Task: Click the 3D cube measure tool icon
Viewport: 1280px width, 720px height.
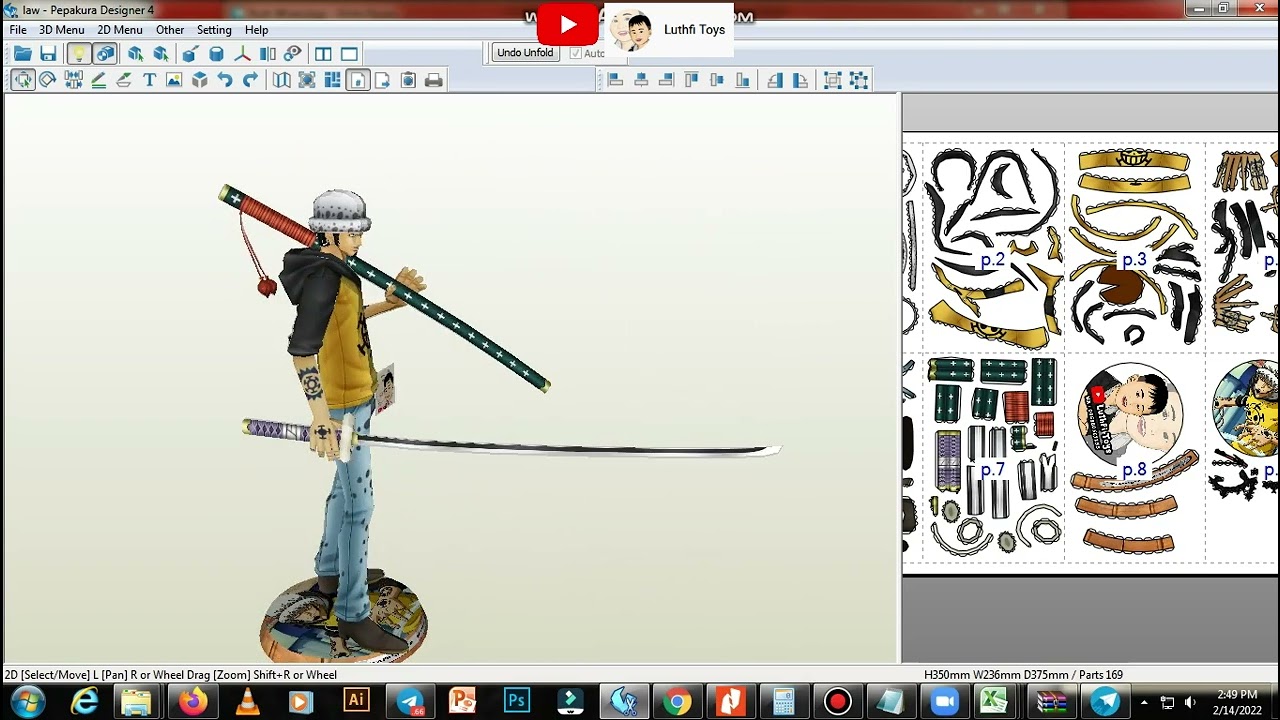Action: point(200,80)
